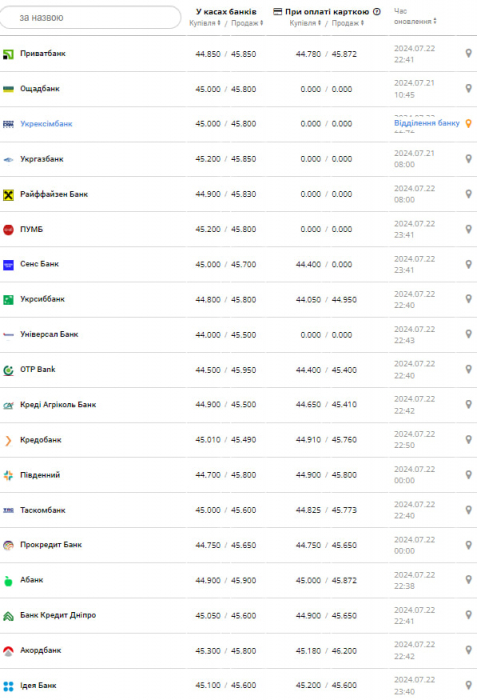477x700 pixels.
Task: Click Укрсиббанк card rate 44.050
Action: [308, 300]
